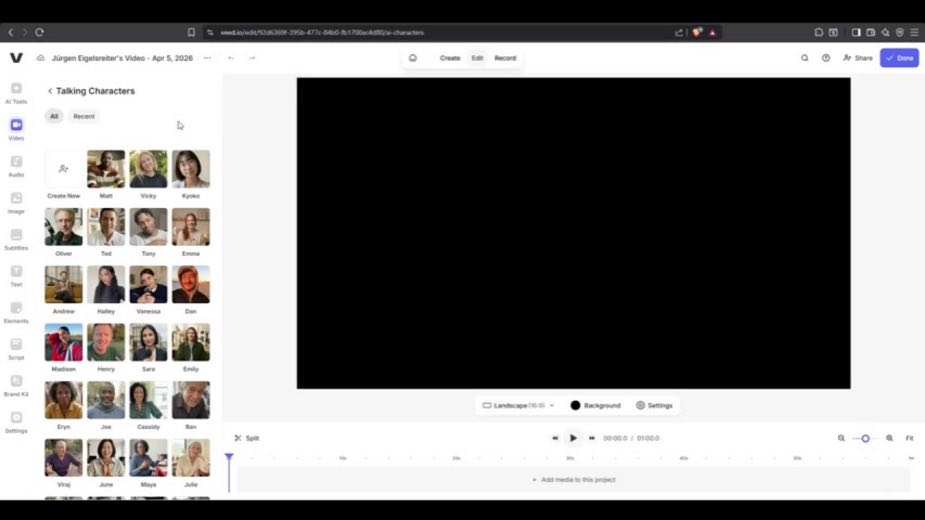This screenshot has width=925, height=520.
Task: Adjust the timeline zoom slider handle
Action: click(x=865, y=438)
